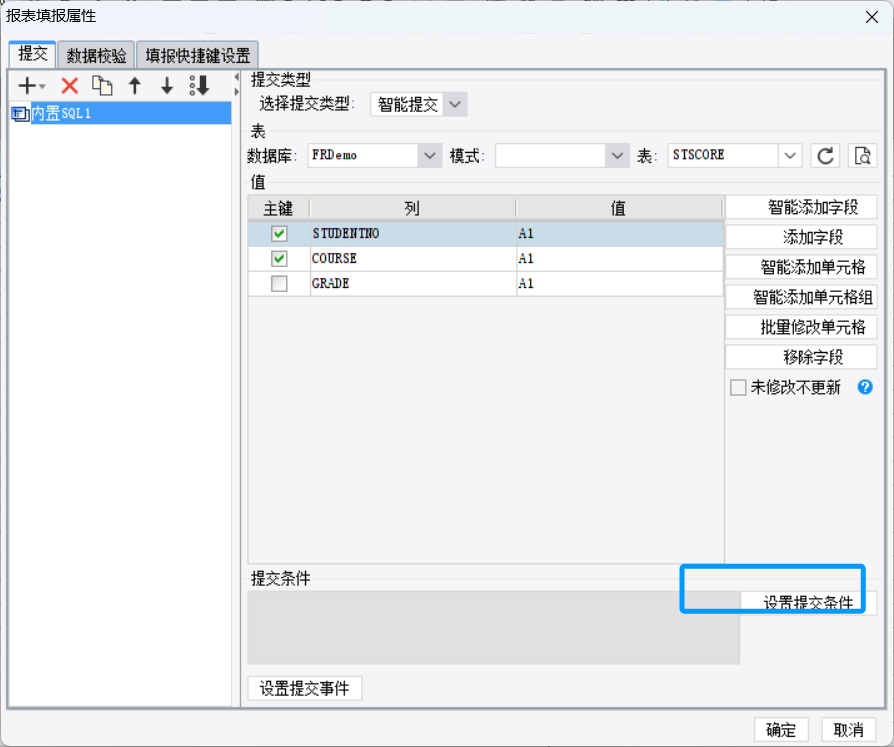894x747 pixels.
Task: Open 选择提交类型 dropdown
Action: click(454, 104)
